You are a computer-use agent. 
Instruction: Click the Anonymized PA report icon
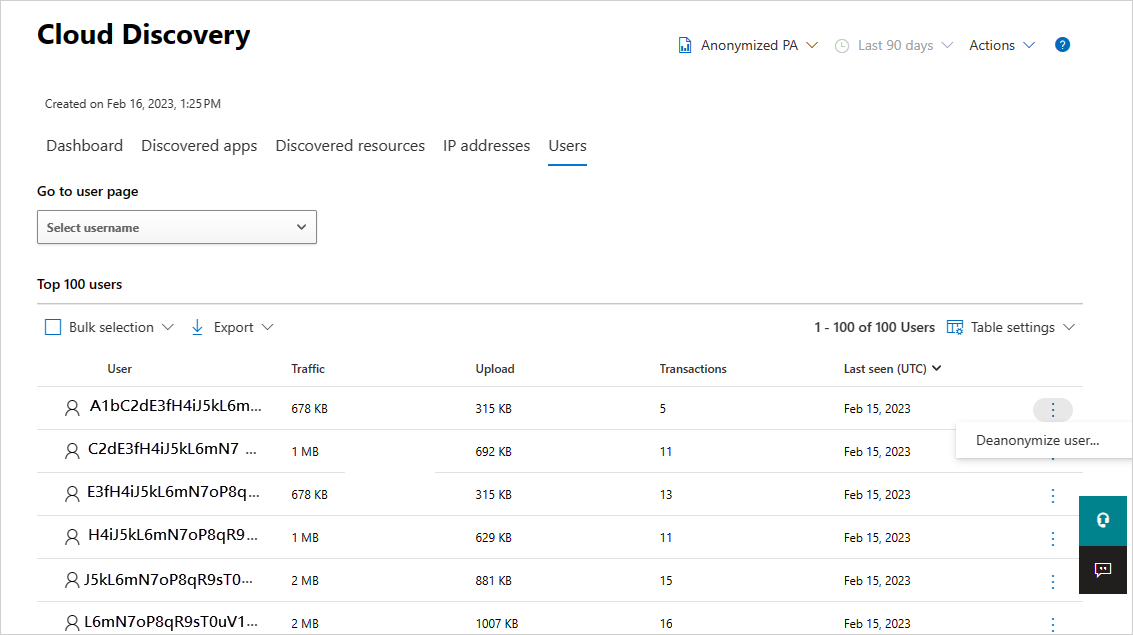click(x=684, y=46)
